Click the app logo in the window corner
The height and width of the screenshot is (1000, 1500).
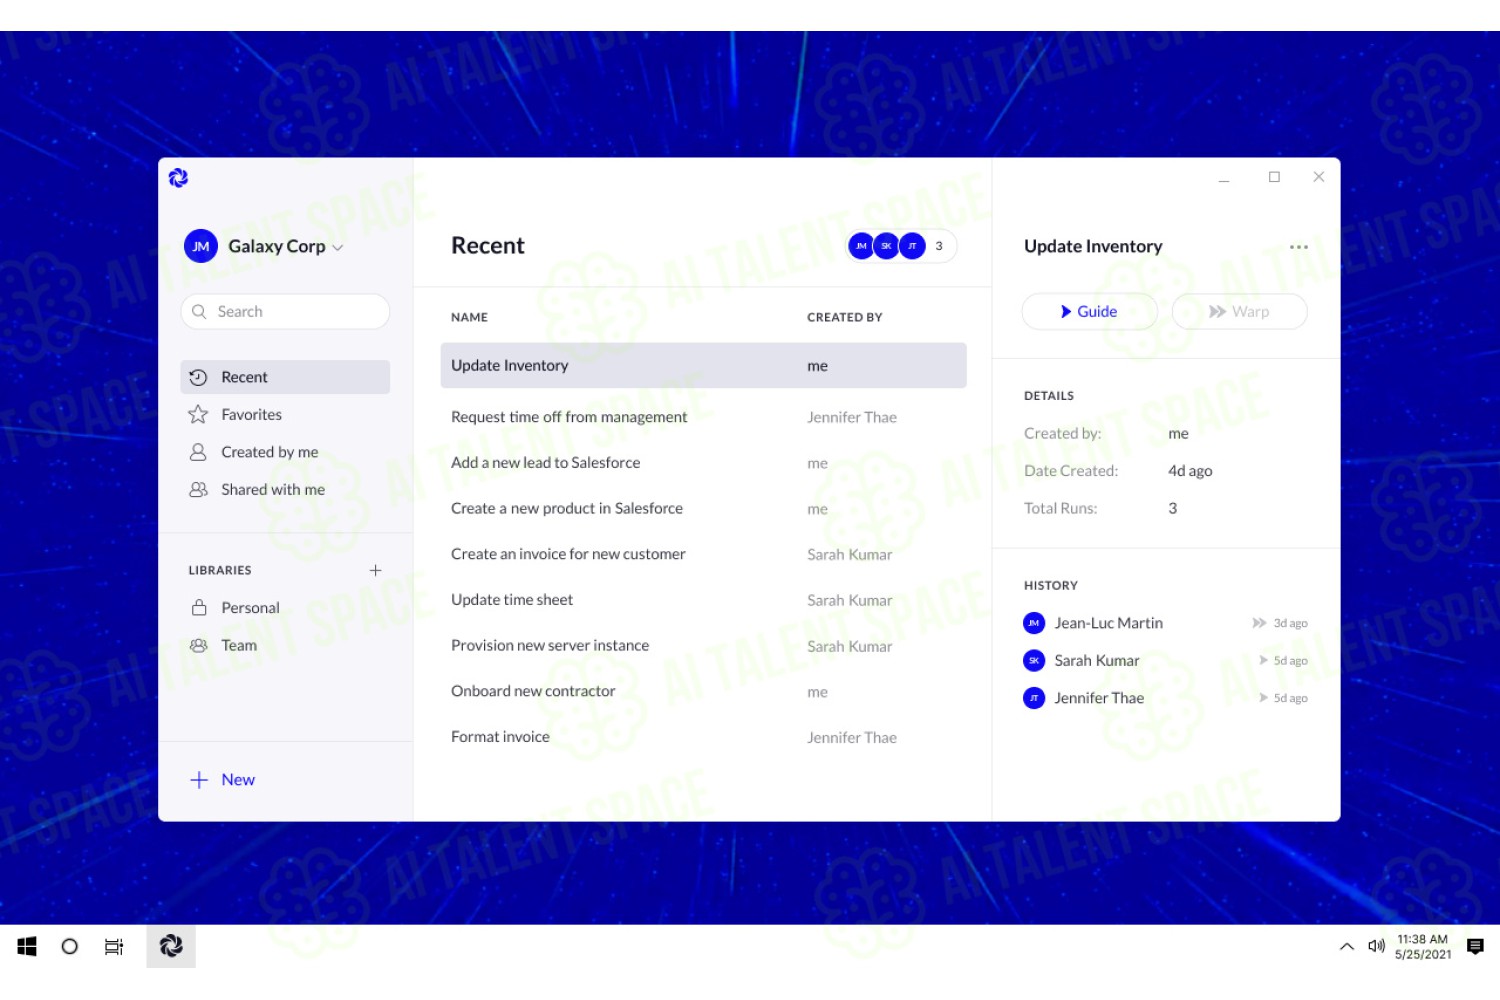pyautogui.click(x=178, y=178)
